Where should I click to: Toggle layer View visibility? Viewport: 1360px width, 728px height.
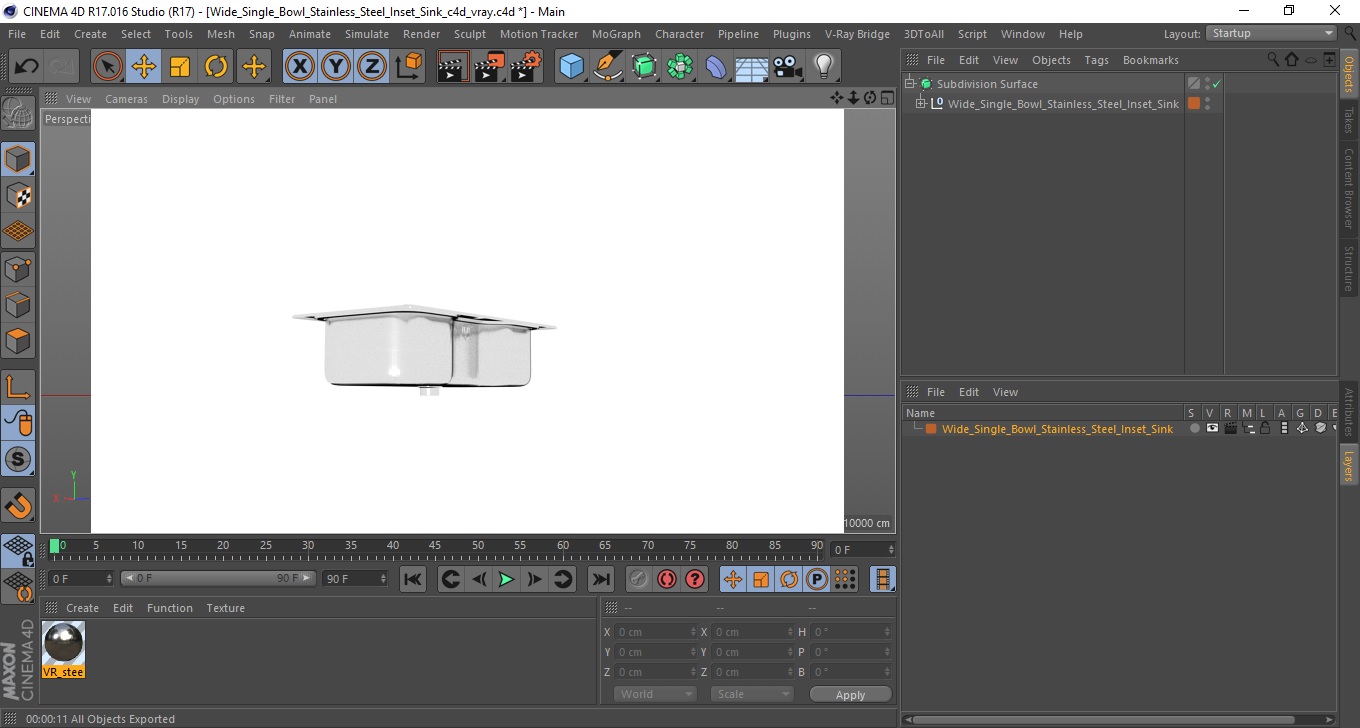coord(1212,428)
